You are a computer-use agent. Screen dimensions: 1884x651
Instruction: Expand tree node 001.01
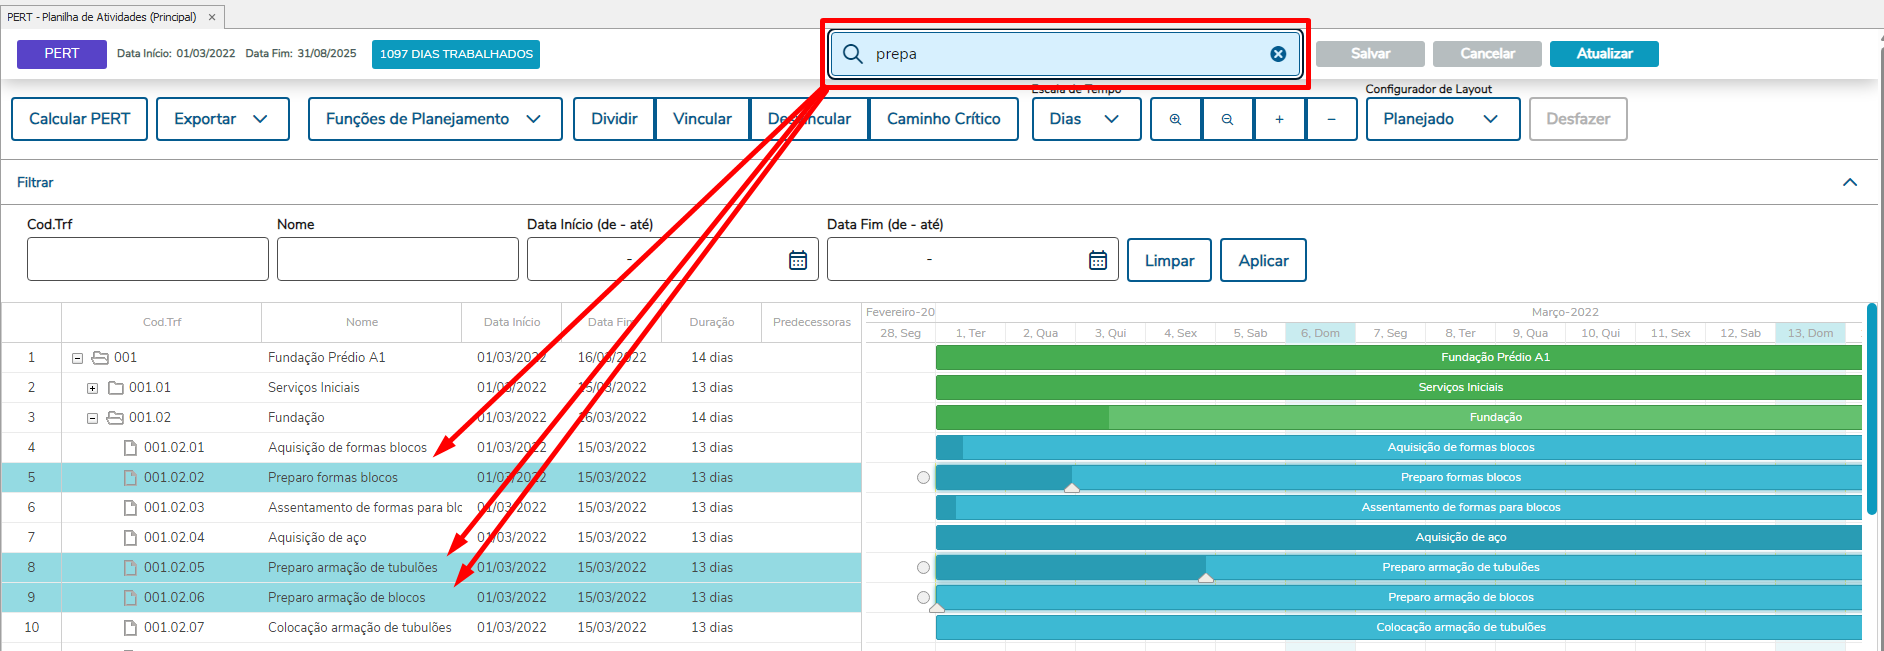(92, 388)
